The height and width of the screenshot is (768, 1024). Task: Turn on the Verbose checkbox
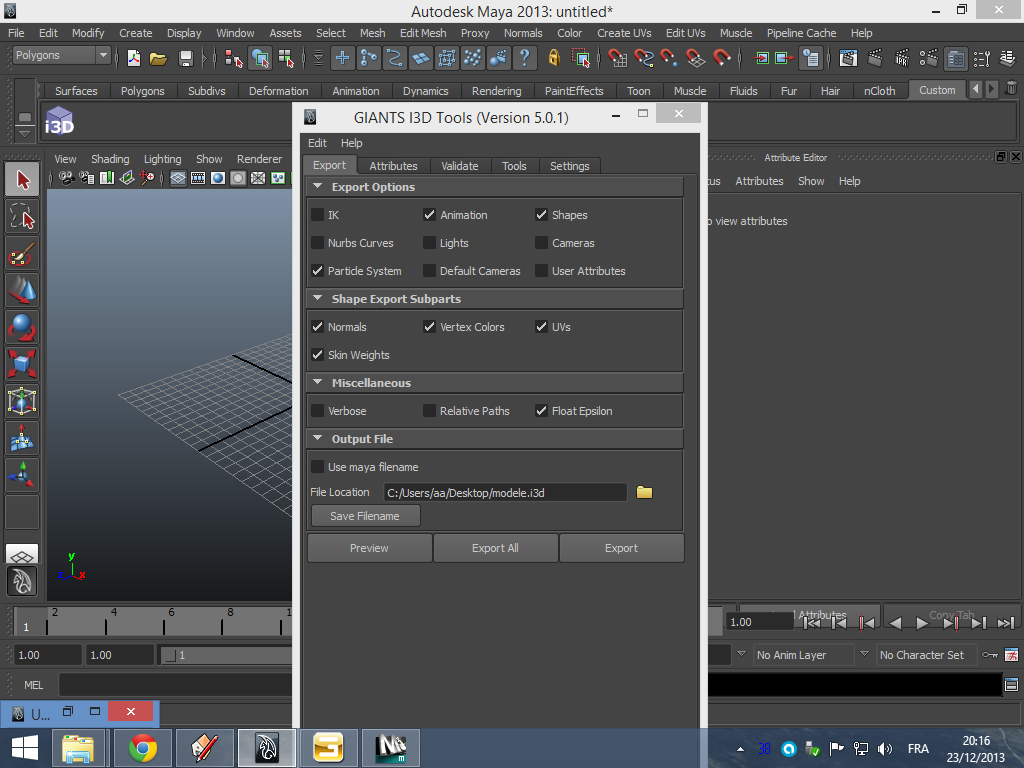(x=317, y=411)
